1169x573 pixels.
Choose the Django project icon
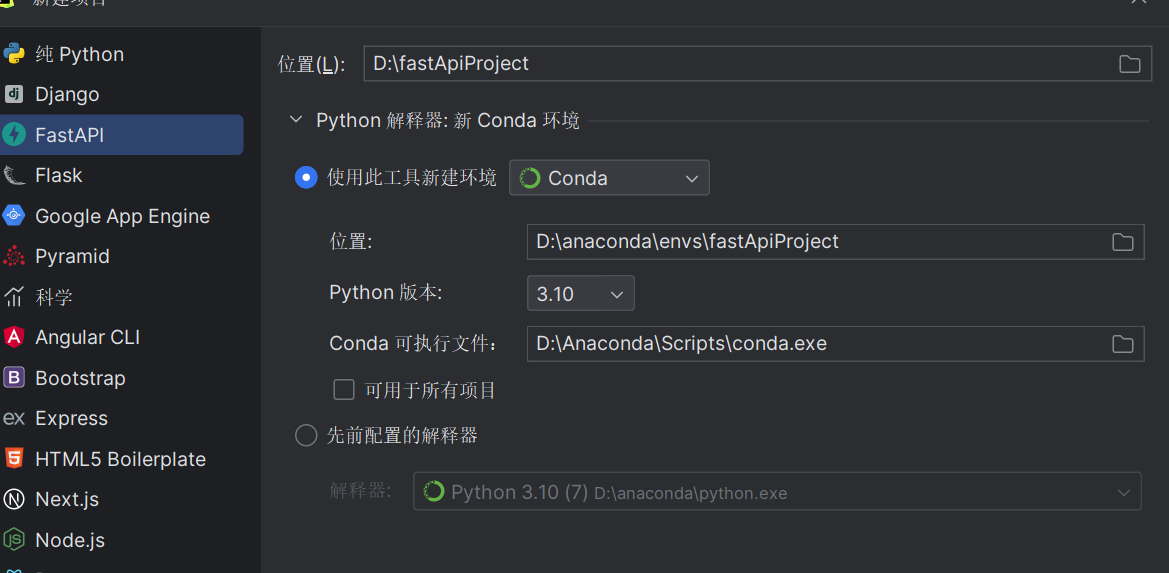[13, 95]
